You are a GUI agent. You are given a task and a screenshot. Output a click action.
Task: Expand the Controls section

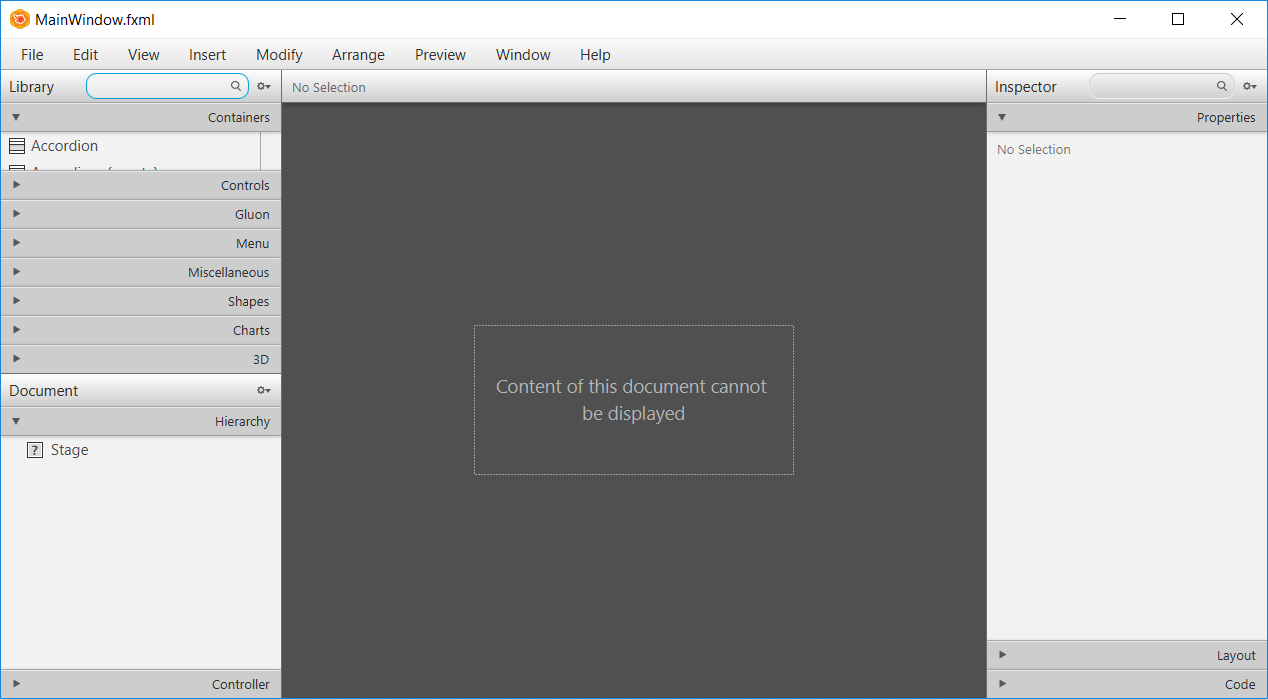(x=16, y=185)
